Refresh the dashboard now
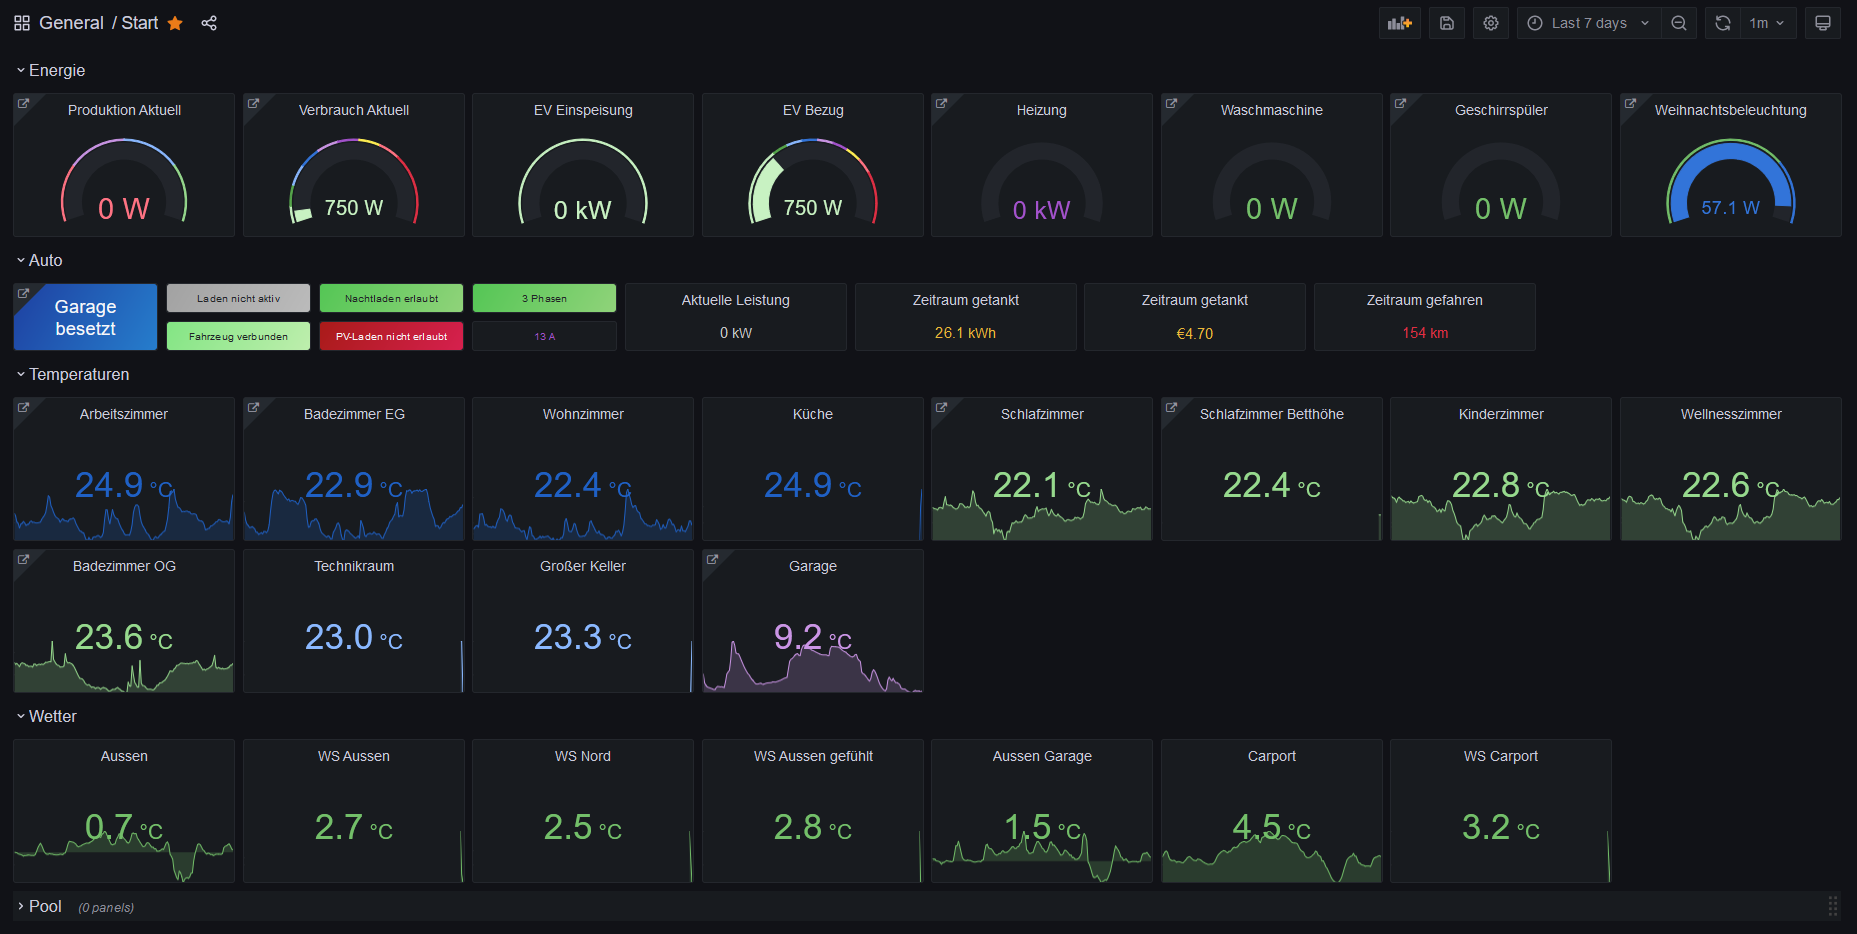This screenshot has width=1857, height=934. 1723,23
